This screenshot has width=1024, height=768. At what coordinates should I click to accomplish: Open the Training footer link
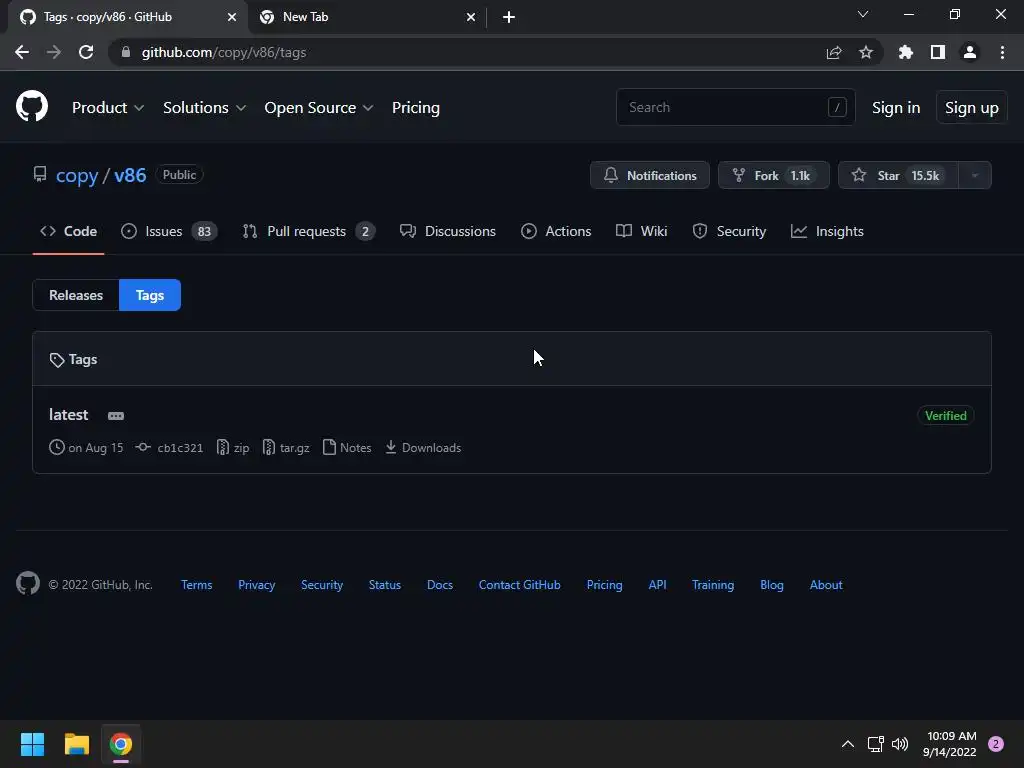[713, 585]
